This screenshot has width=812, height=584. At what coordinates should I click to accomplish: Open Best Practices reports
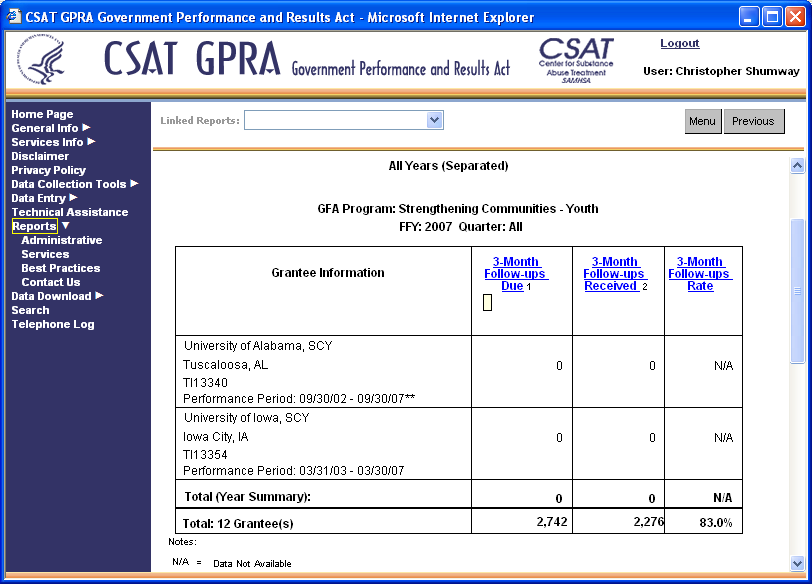(60, 268)
